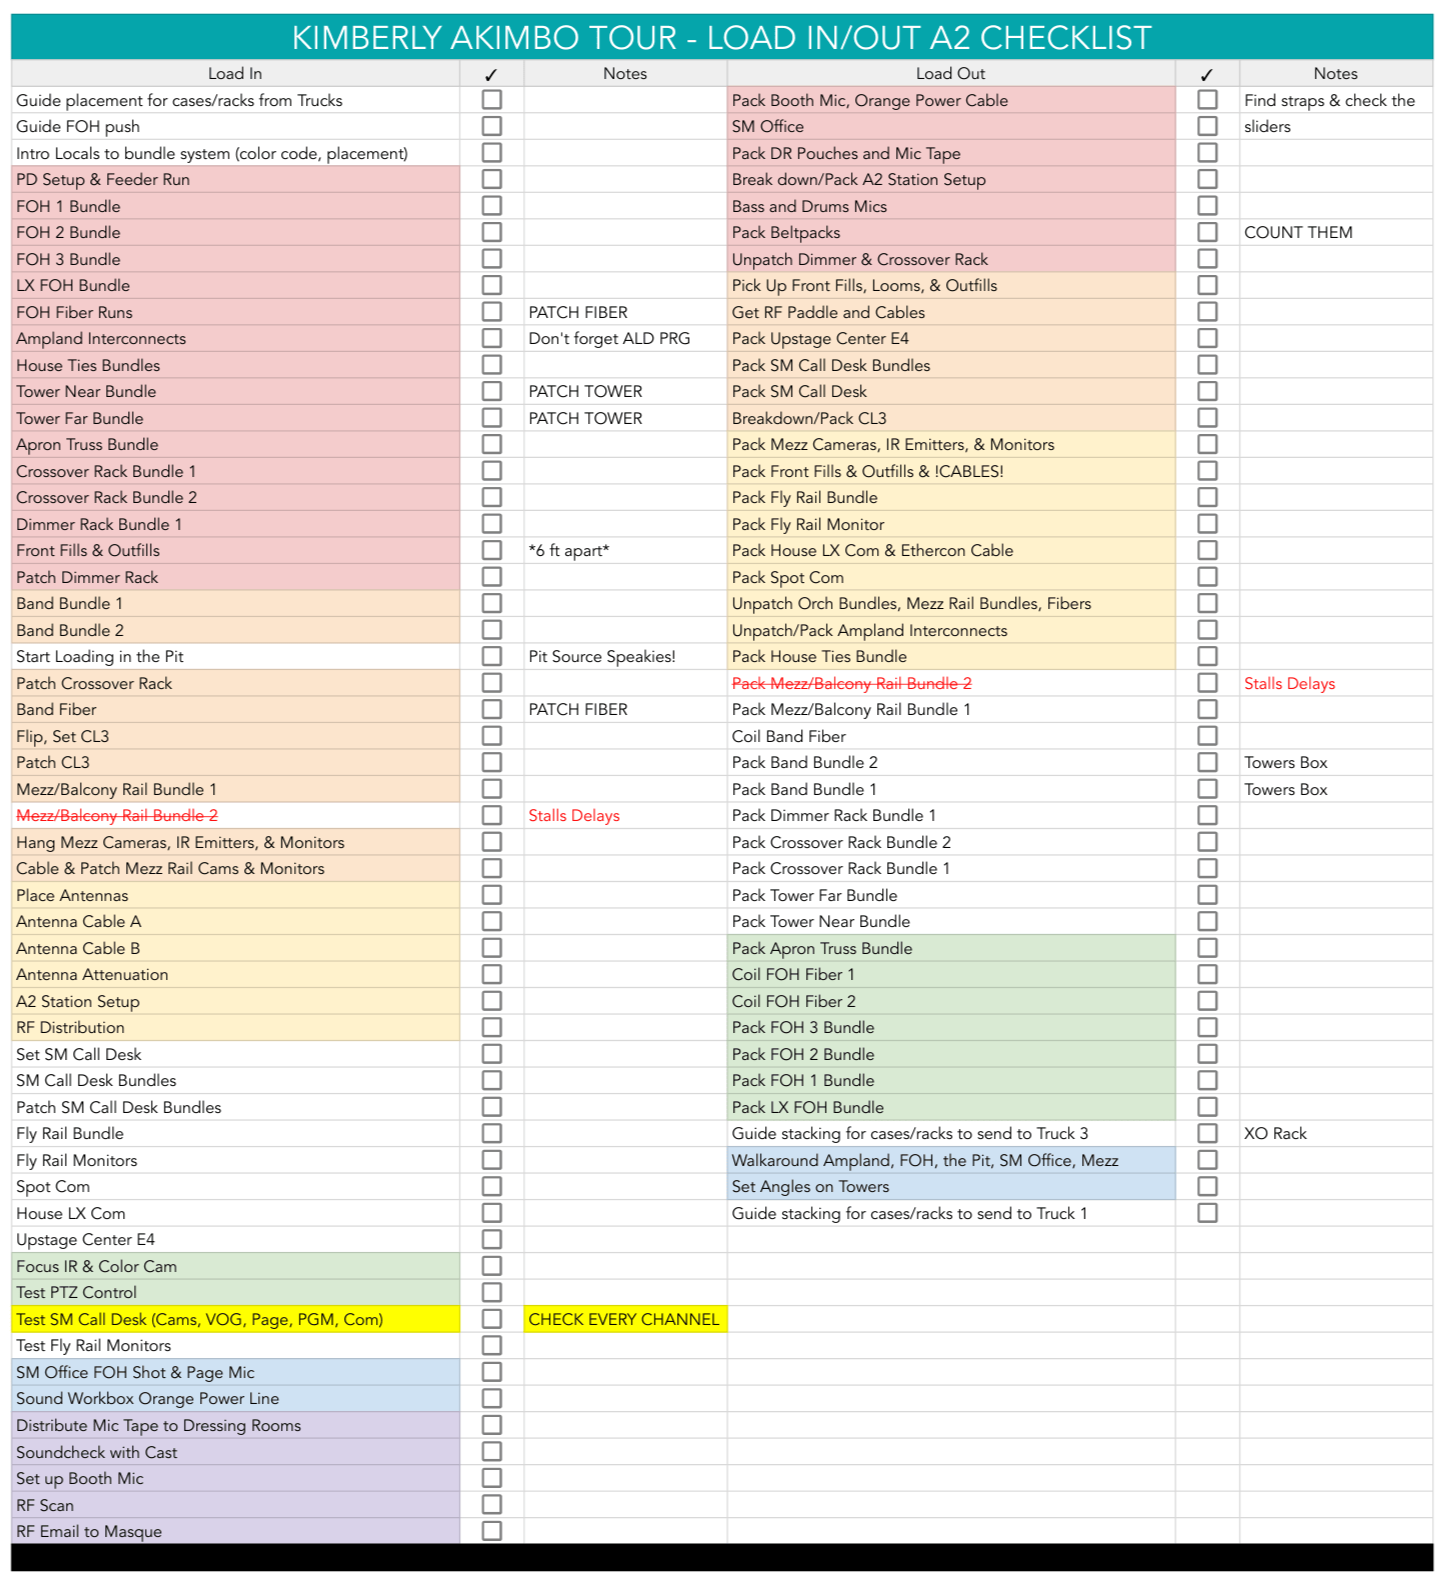Image resolution: width=1444 pixels, height=1583 pixels.
Task: Check the Start Loading in the Pit box
Action: pos(491,656)
